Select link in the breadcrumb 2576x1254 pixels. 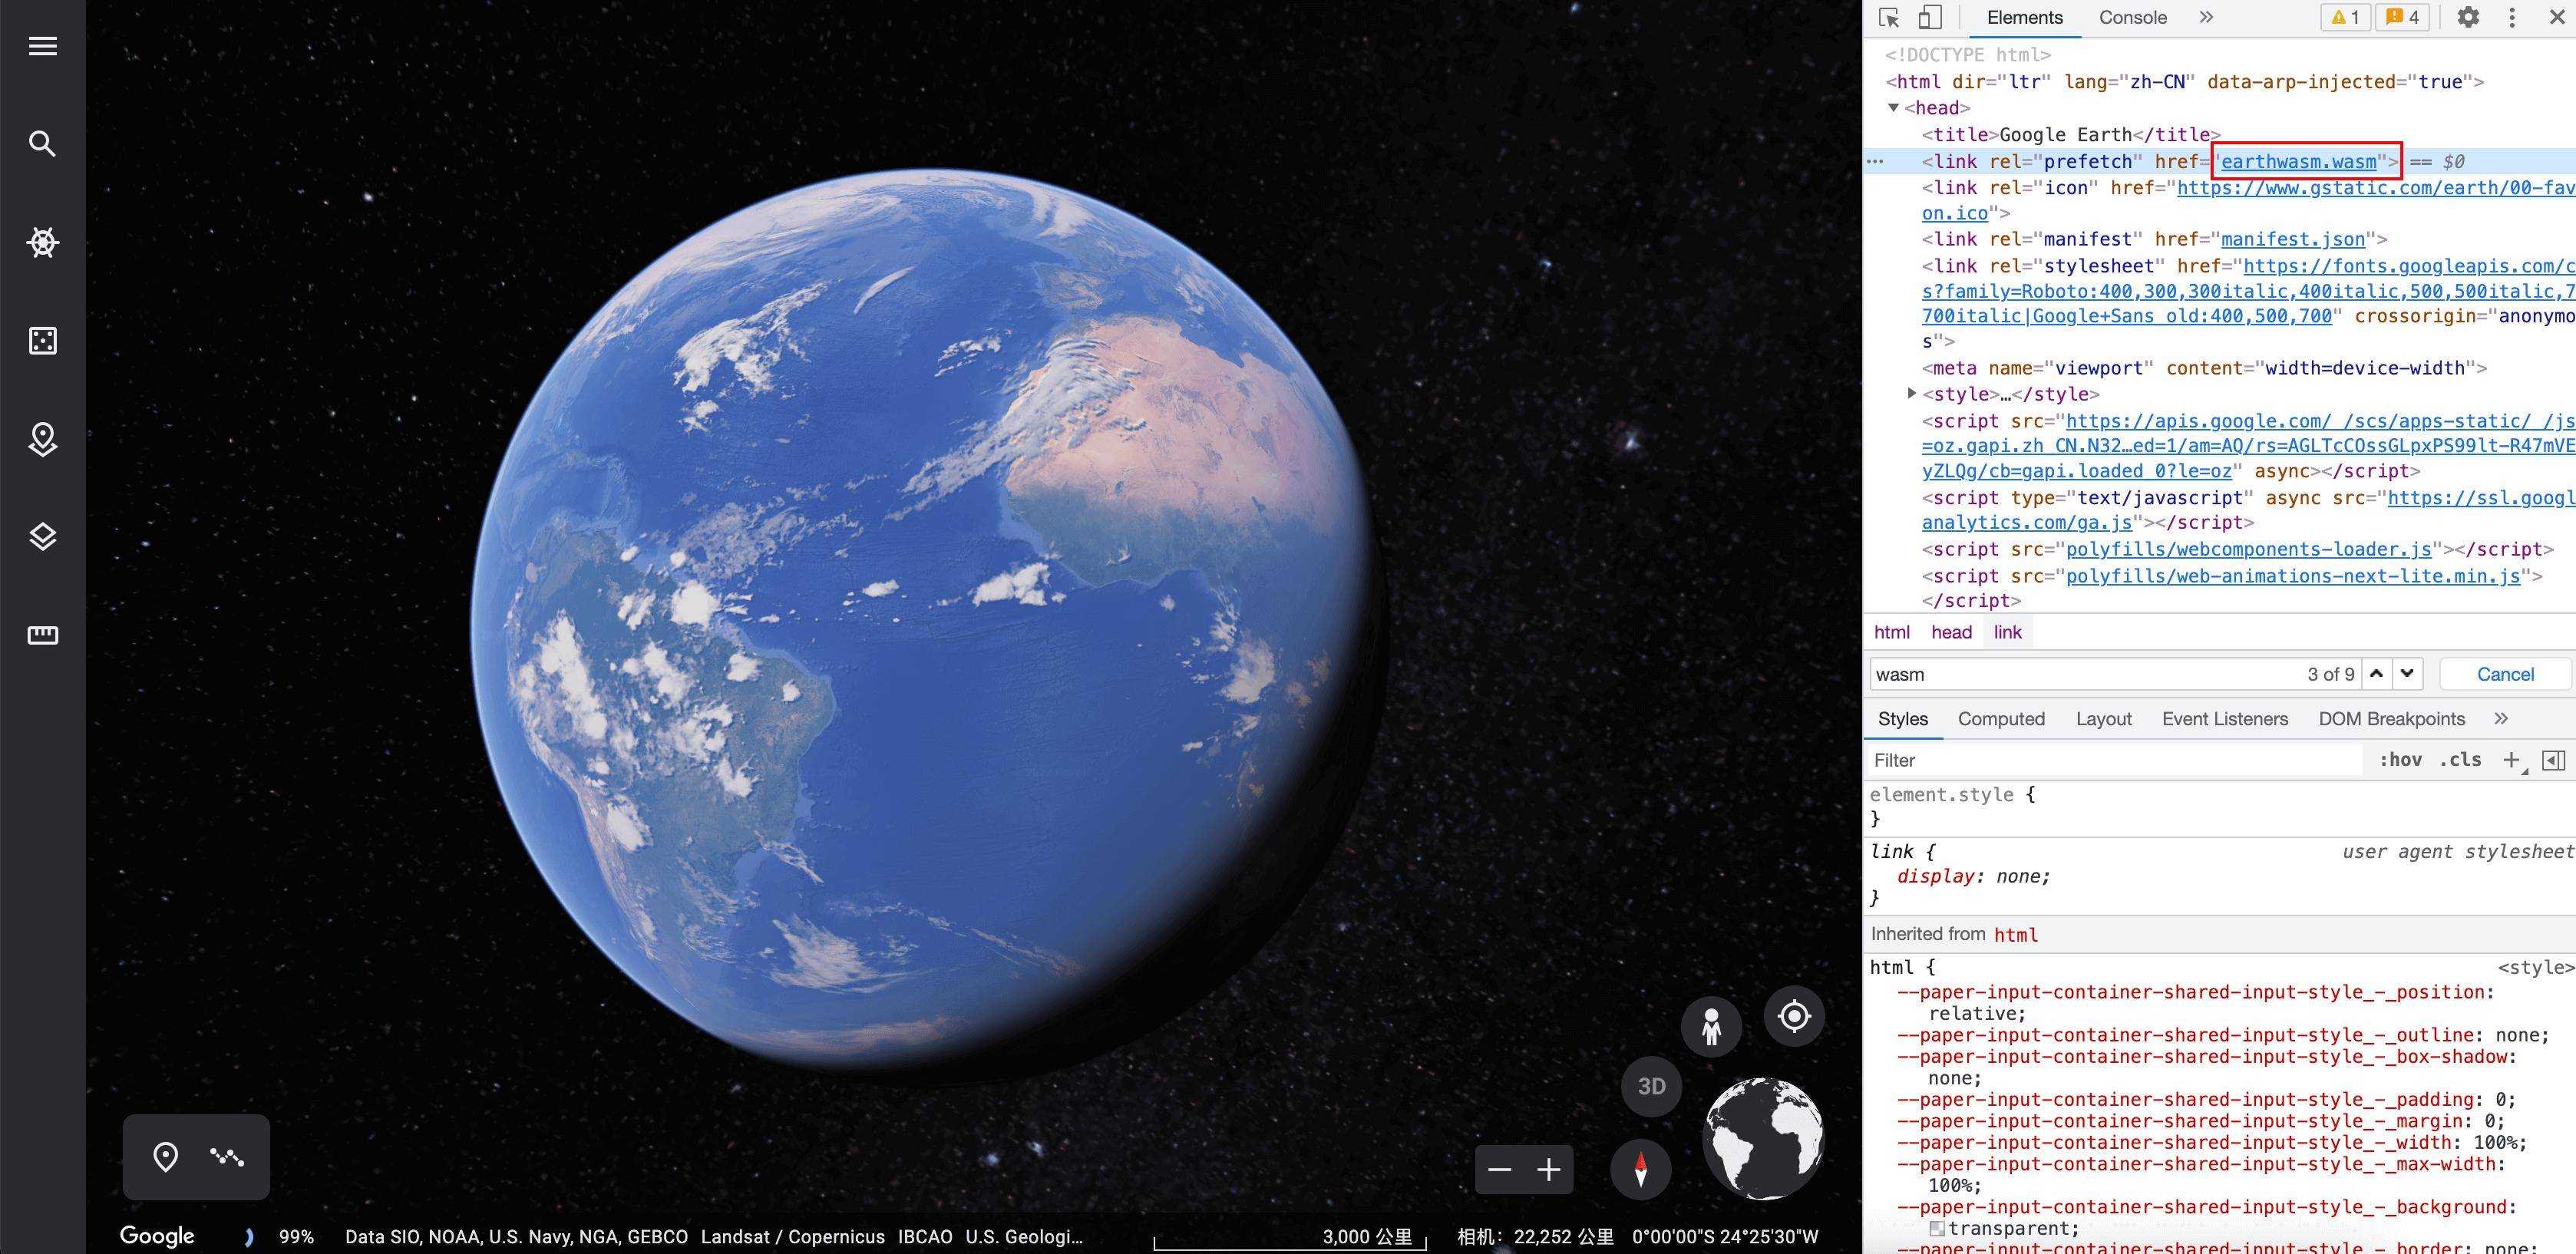(x=2007, y=633)
